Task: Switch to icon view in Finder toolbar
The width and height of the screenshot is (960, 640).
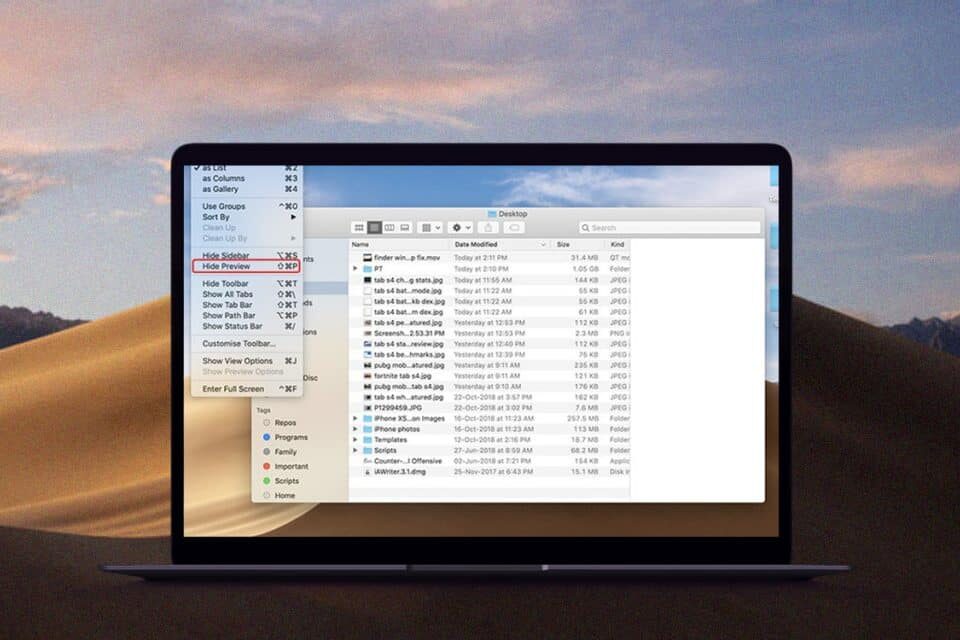Action: tap(359, 228)
